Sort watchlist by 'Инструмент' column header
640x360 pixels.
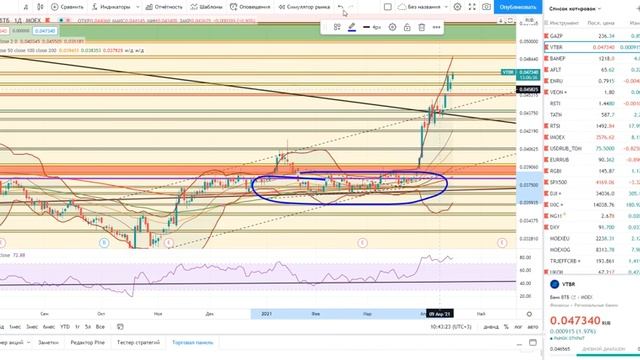point(564,23)
